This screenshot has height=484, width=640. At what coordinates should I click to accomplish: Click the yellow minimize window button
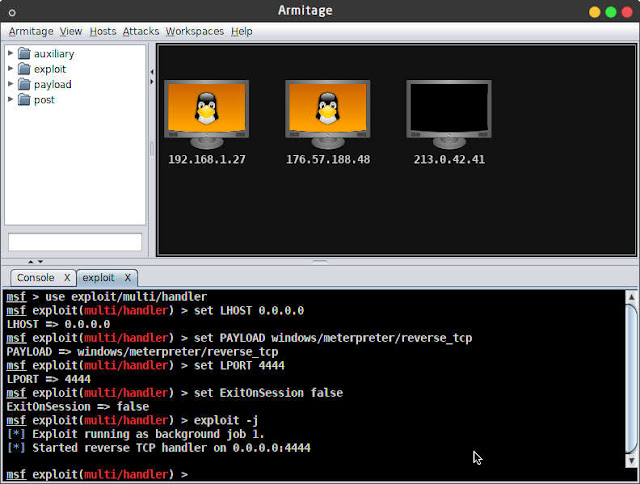(x=594, y=12)
